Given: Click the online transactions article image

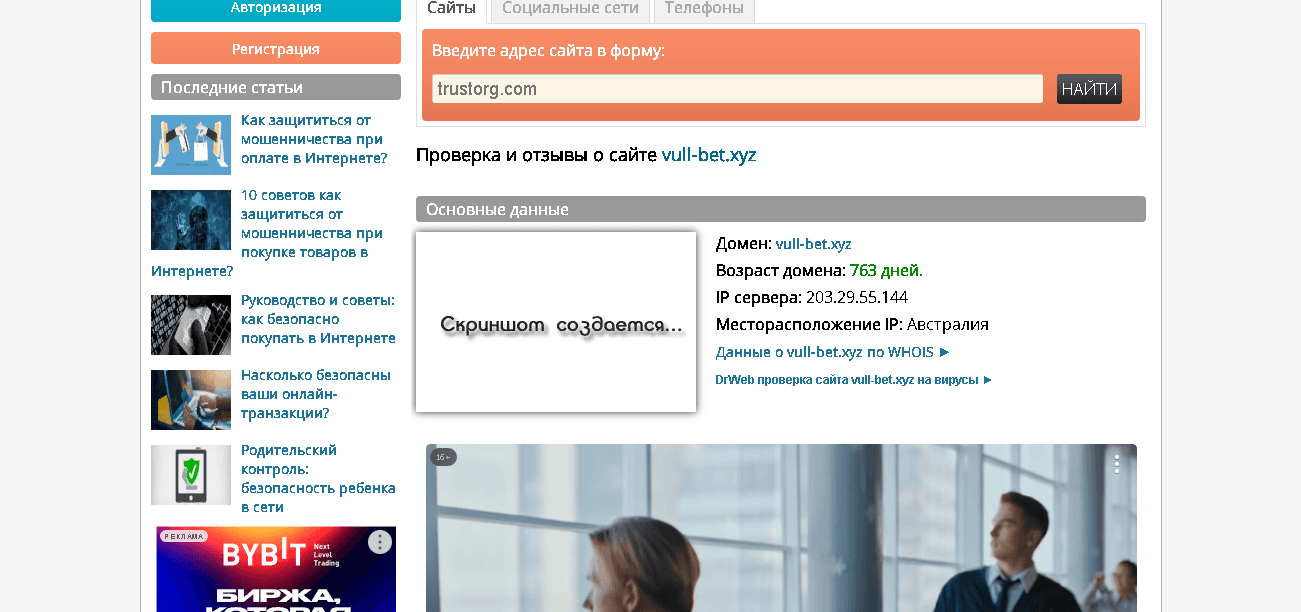Looking at the screenshot, I should 190,400.
